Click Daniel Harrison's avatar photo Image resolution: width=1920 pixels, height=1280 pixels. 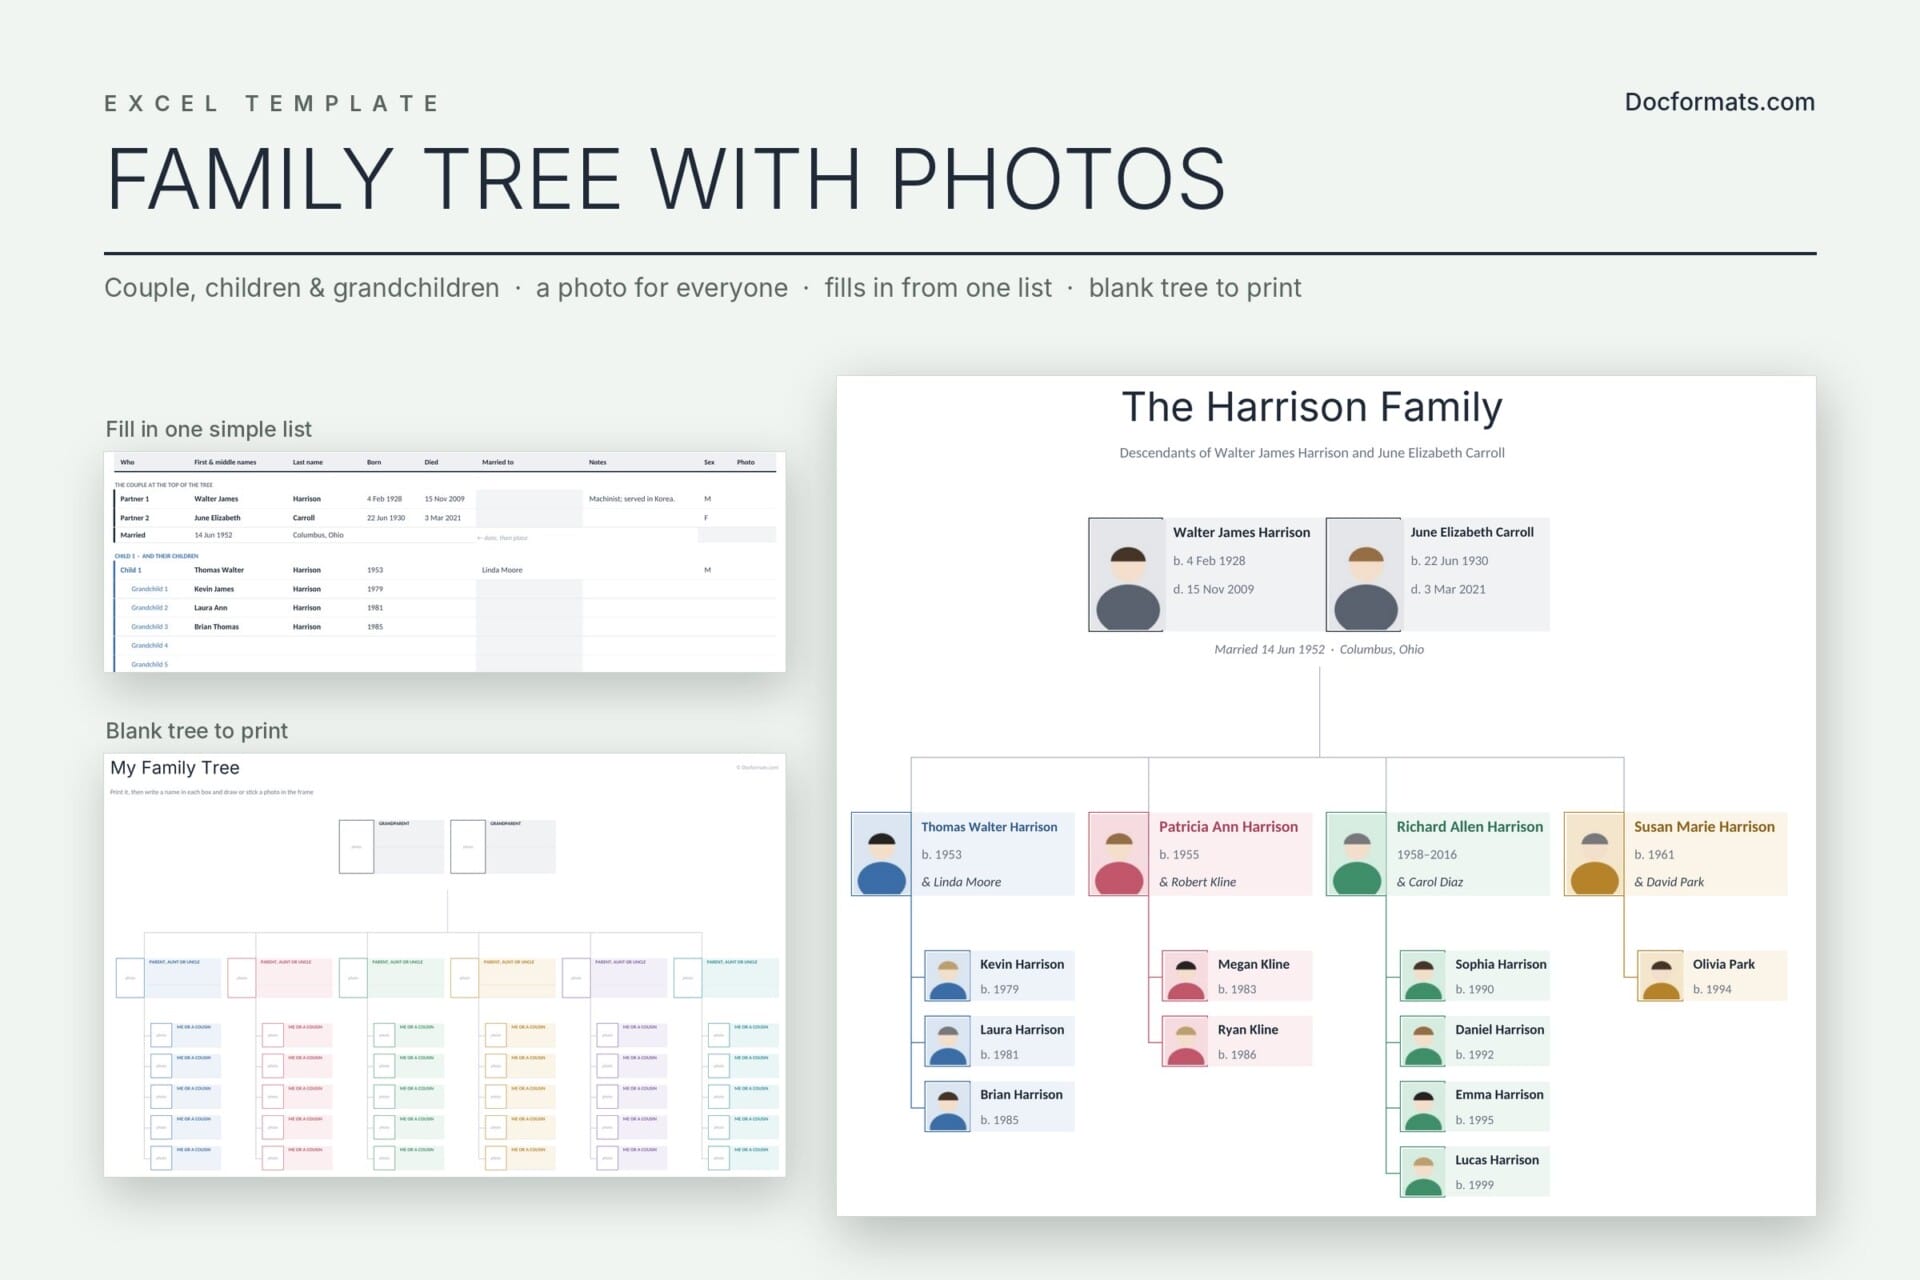pos(1422,1041)
